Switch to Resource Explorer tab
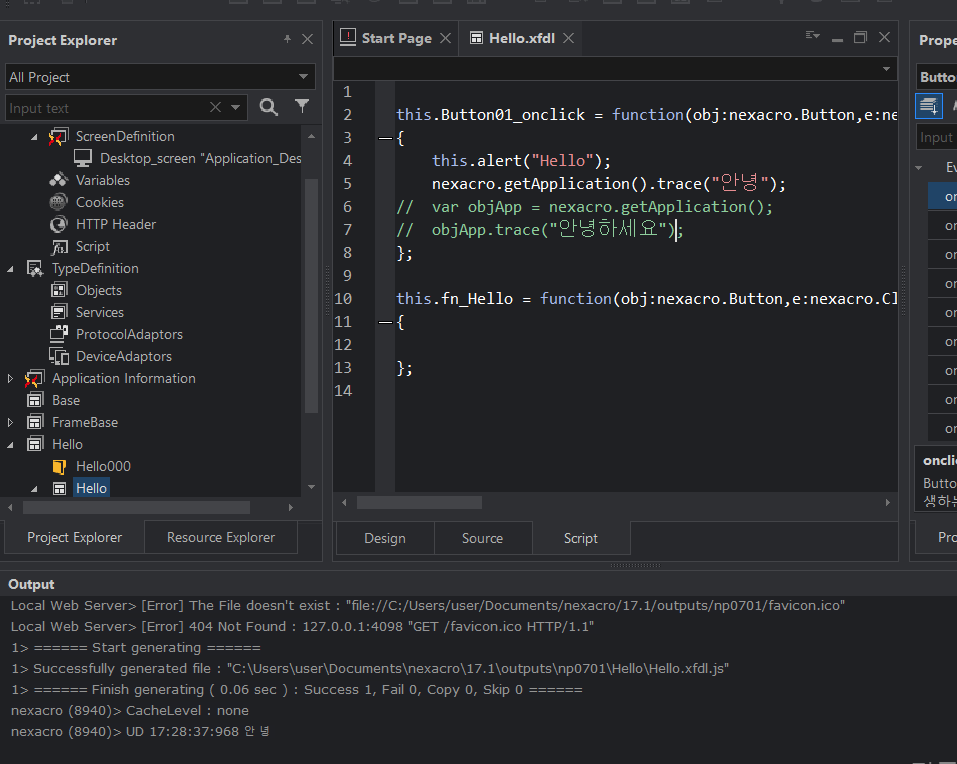This screenshot has width=957, height=764. pos(221,537)
